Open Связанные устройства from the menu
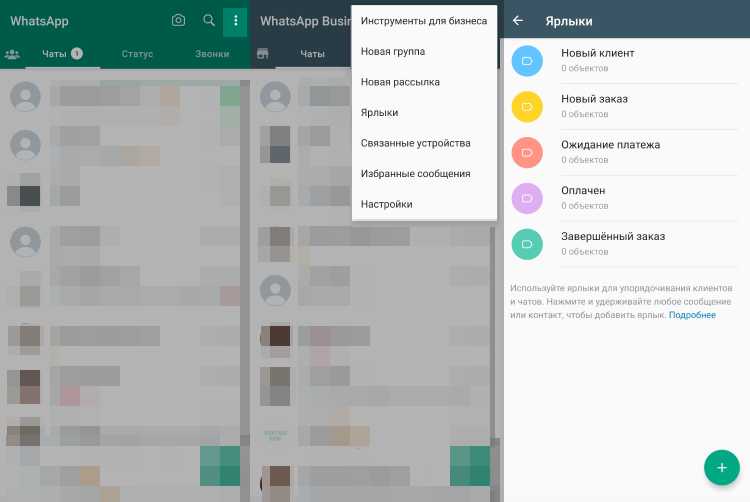Screen dimensions: 750x502 (424, 143)
